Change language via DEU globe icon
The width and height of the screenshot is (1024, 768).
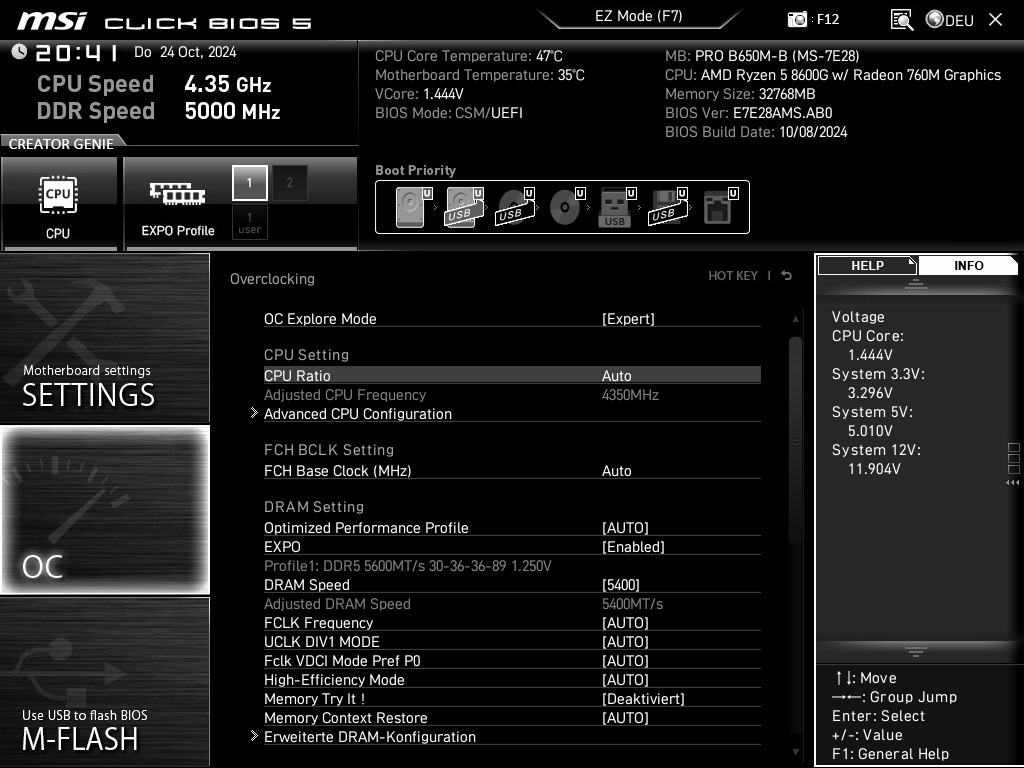(x=950, y=20)
